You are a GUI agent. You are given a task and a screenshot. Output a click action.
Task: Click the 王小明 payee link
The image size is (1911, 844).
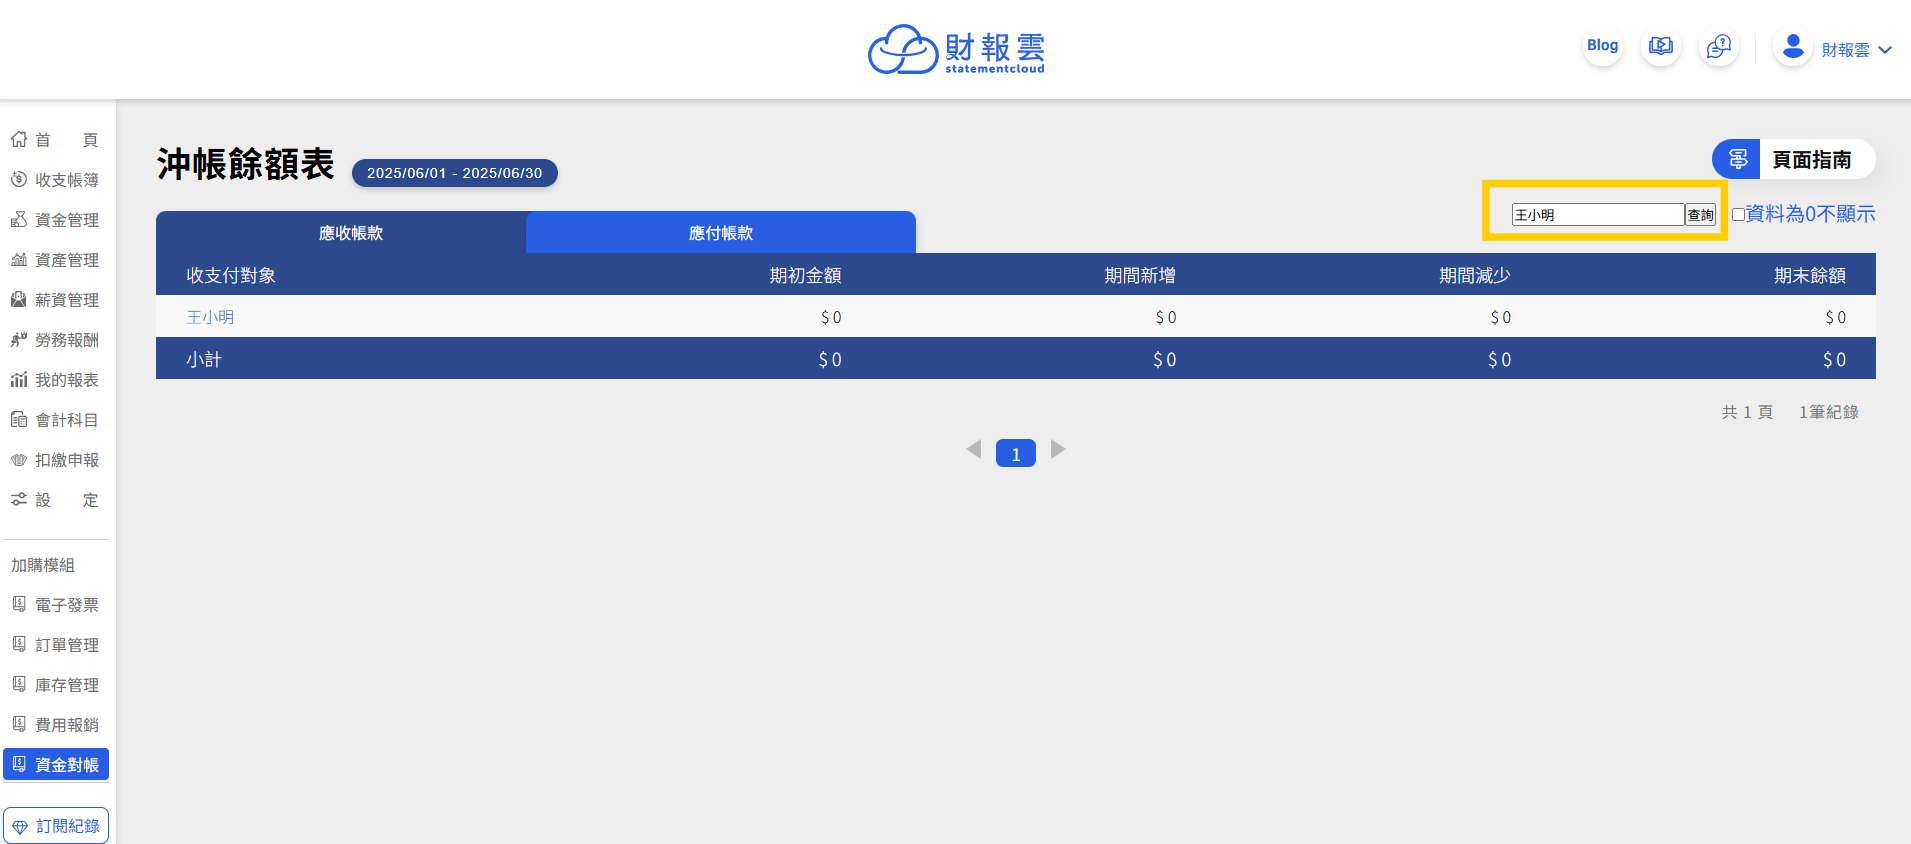pos(210,317)
